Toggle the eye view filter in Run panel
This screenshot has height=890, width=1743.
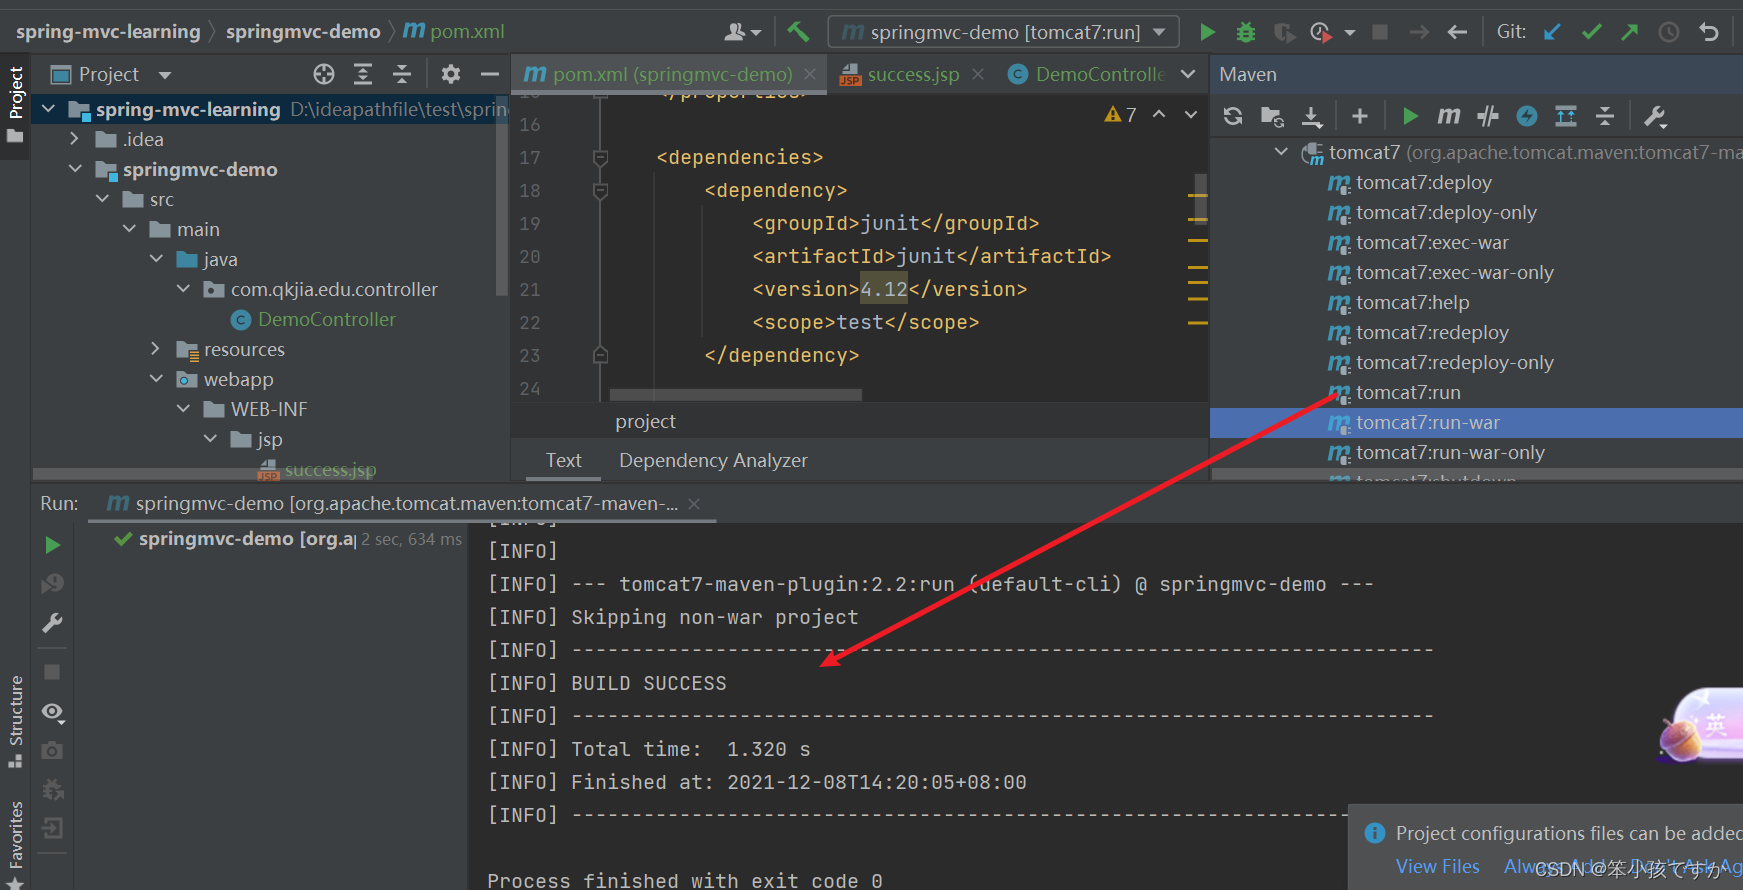click(x=53, y=712)
